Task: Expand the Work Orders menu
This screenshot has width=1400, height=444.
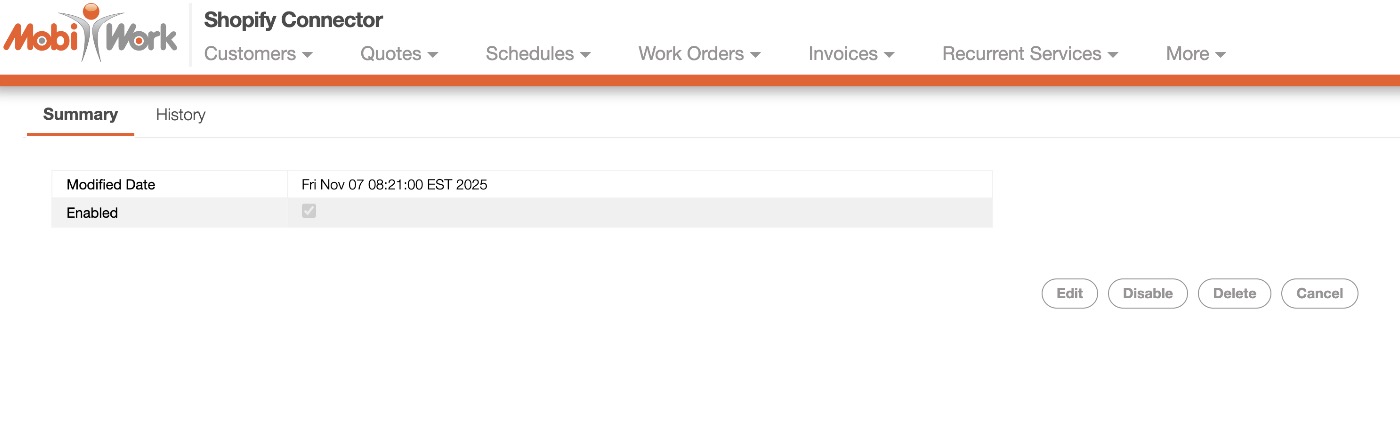Action: (x=699, y=54)
